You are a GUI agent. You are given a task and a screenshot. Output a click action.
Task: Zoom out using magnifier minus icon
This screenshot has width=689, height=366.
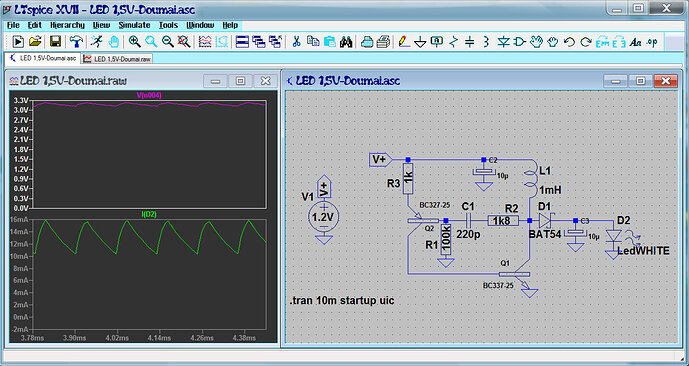167,42
